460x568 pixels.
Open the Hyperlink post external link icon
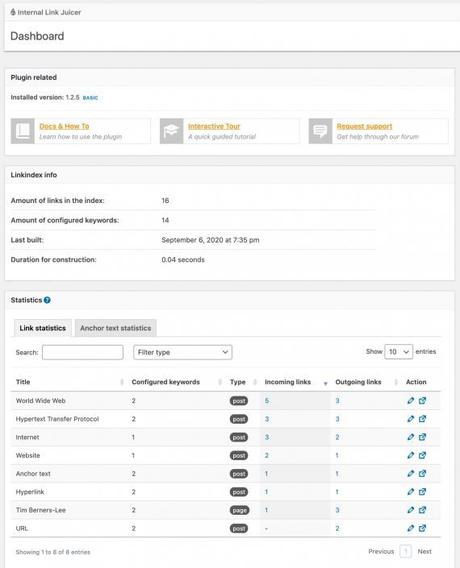coord(422,492)
